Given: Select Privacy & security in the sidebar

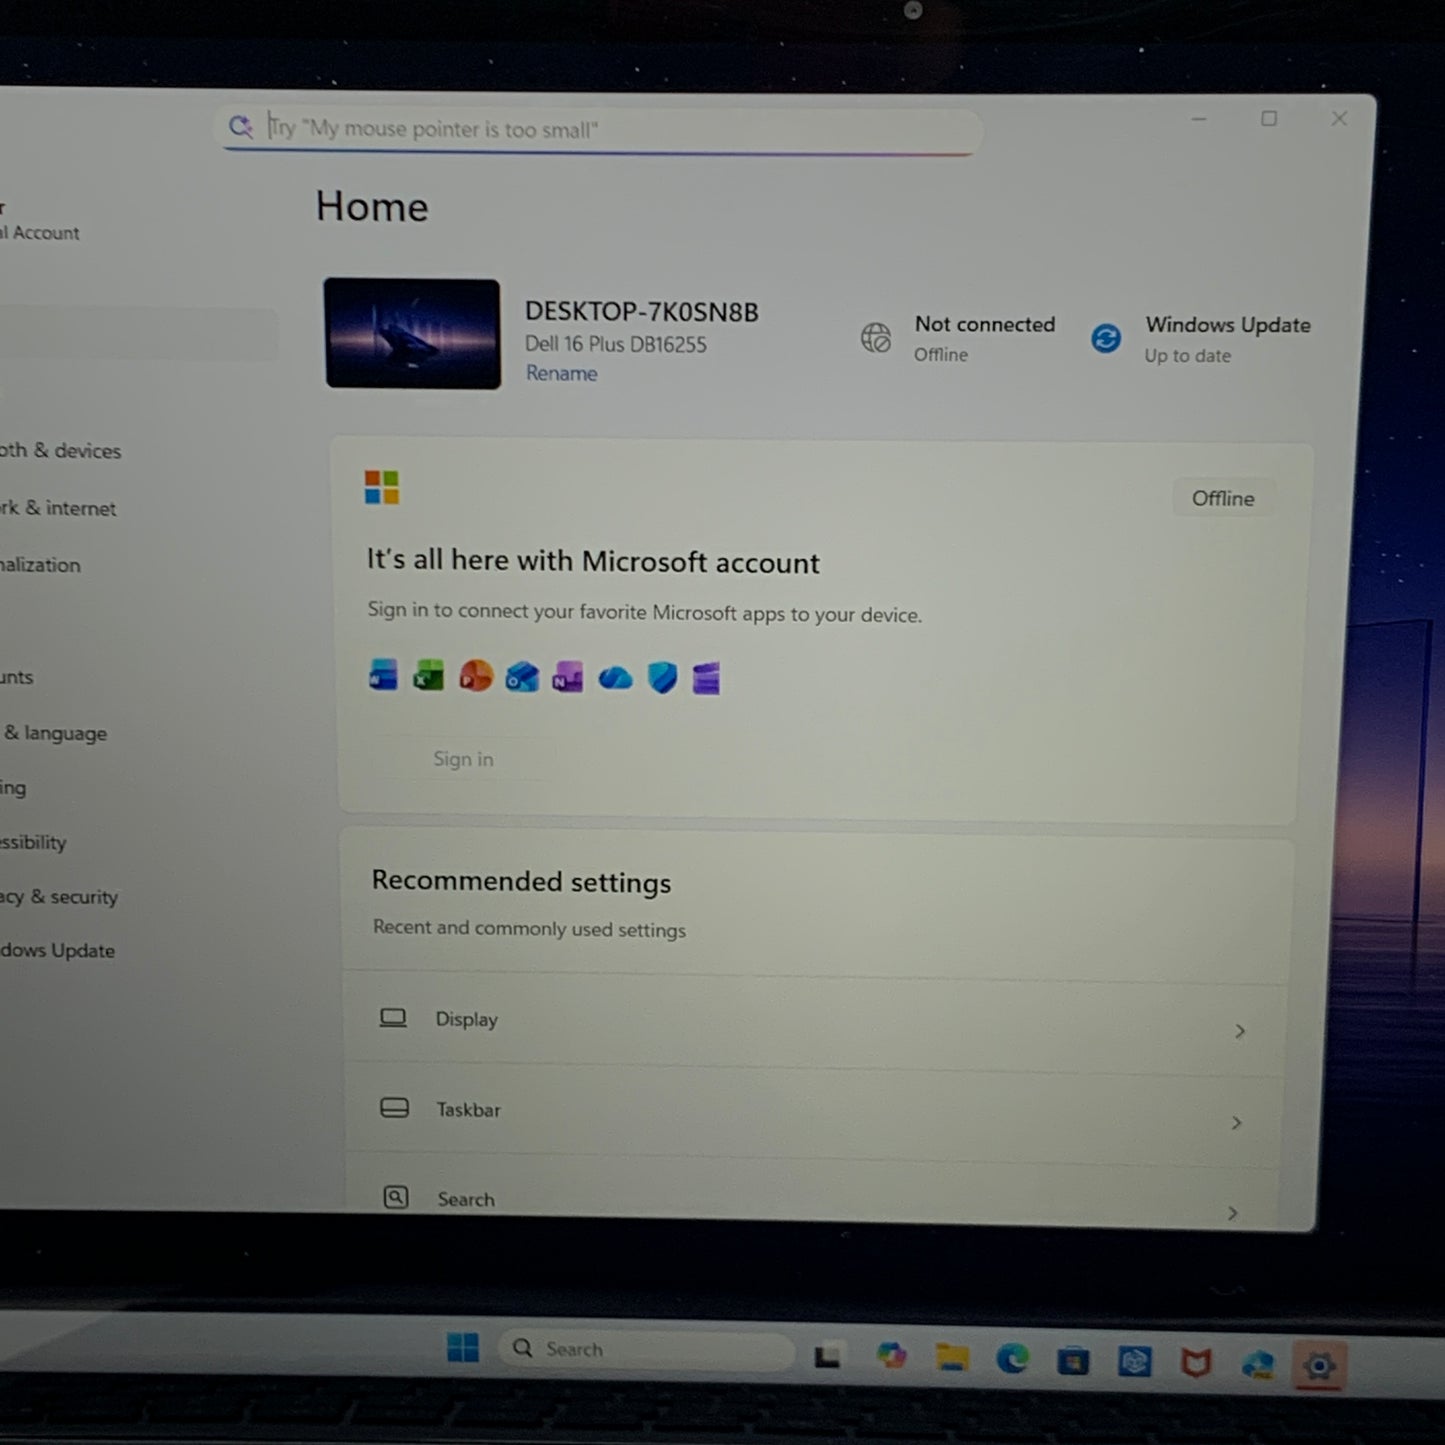Looking at the screenshot, I should (58, 897).
